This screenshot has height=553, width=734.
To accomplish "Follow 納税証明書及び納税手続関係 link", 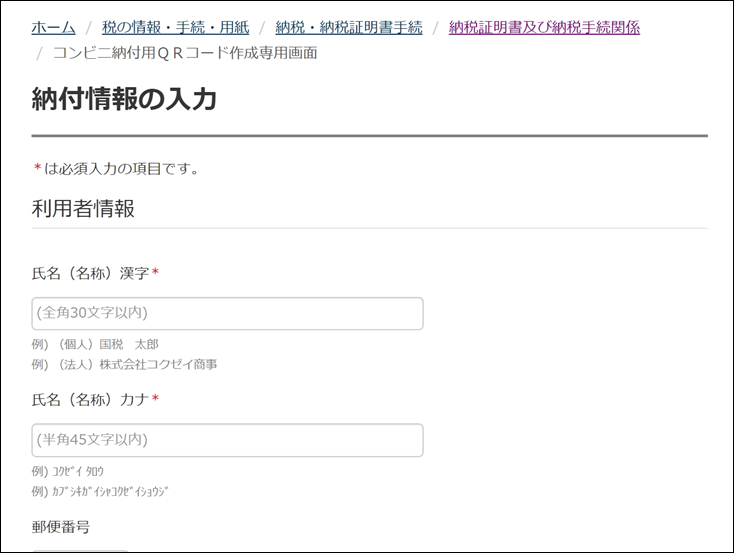I will pyautogui.click(x=544, y=28).
